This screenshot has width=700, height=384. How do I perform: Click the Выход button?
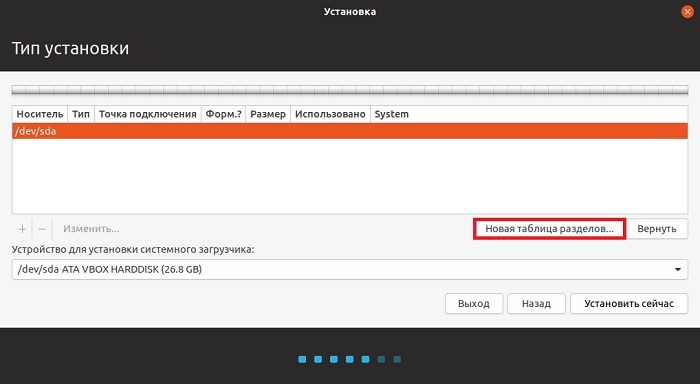tap(474, 304)
